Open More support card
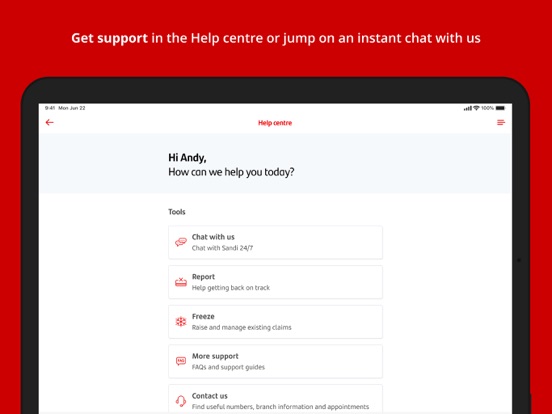552x414 pixels. coord(275,362)
